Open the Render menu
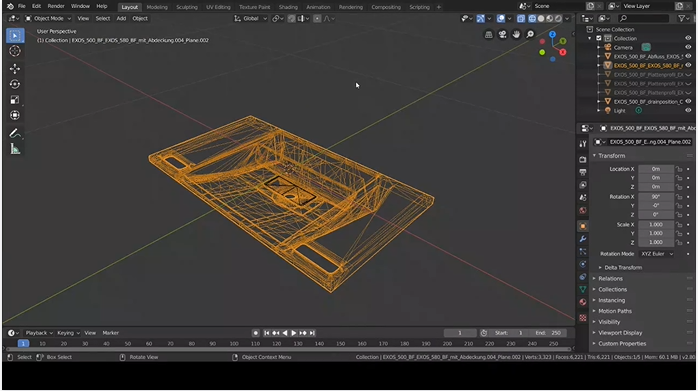 pyautogui.click(x=56, y=6)
